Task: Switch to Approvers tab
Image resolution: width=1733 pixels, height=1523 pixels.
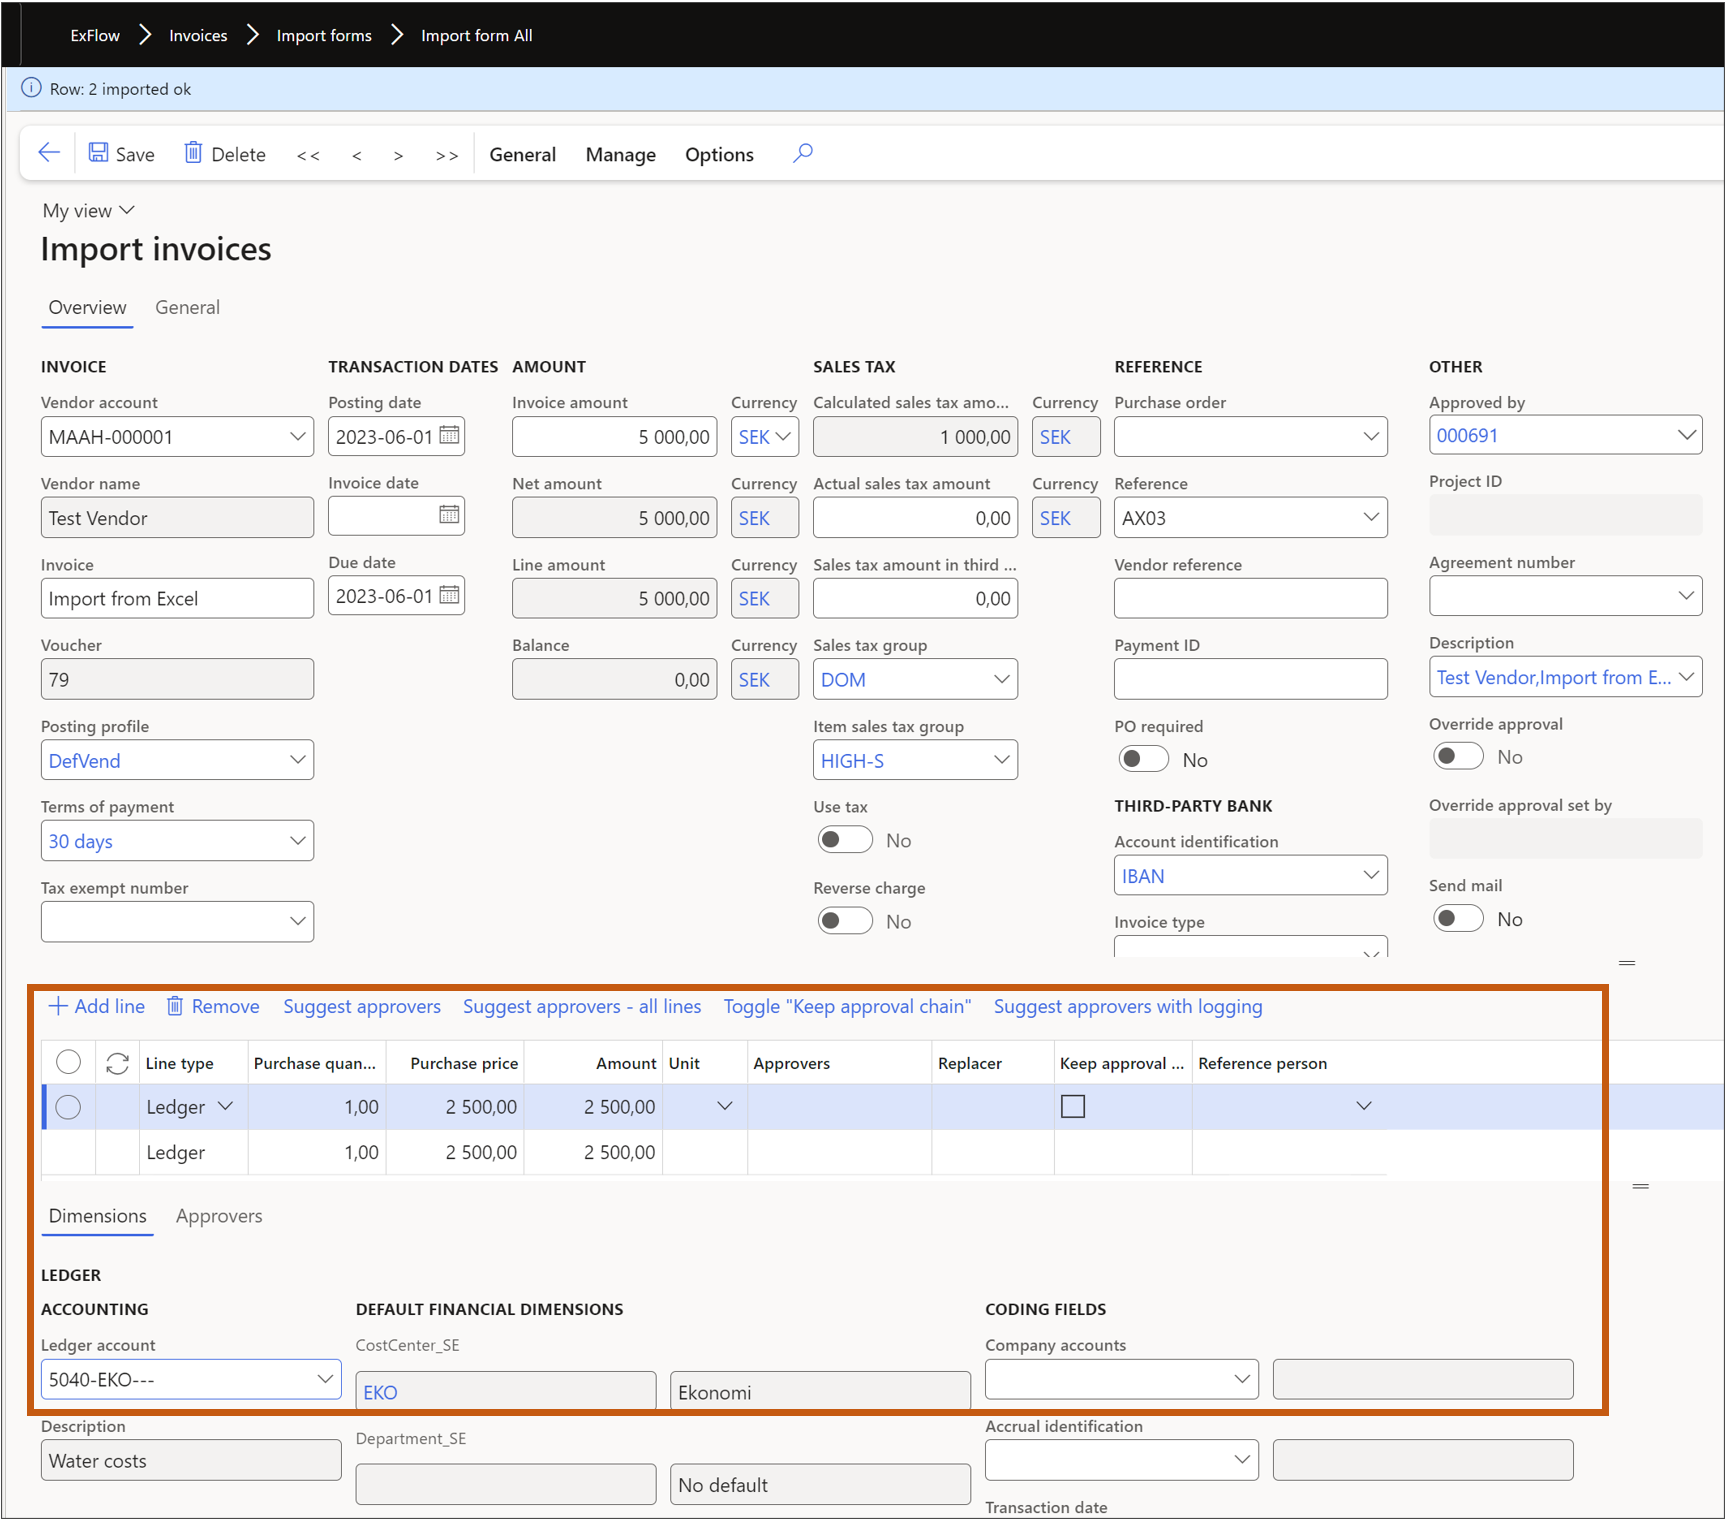Action: click(x=219, y=1217)
